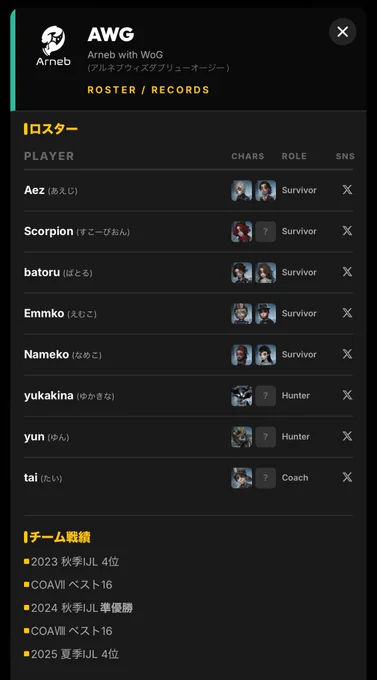
Task: Click the ROSTER / RECORDS label
Action: [148, 90]
